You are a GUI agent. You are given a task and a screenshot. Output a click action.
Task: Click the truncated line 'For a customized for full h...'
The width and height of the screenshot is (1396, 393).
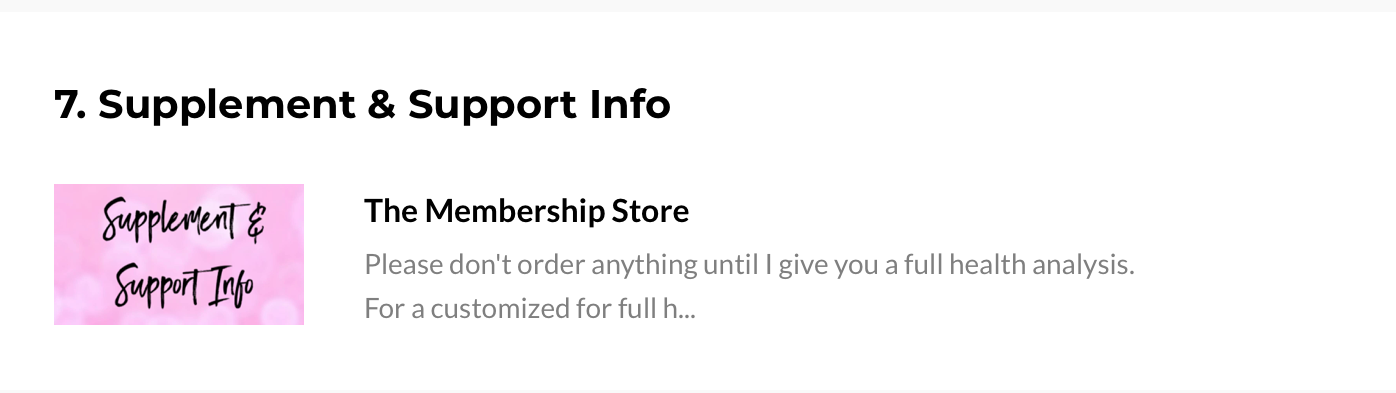[x=529, y=308]
